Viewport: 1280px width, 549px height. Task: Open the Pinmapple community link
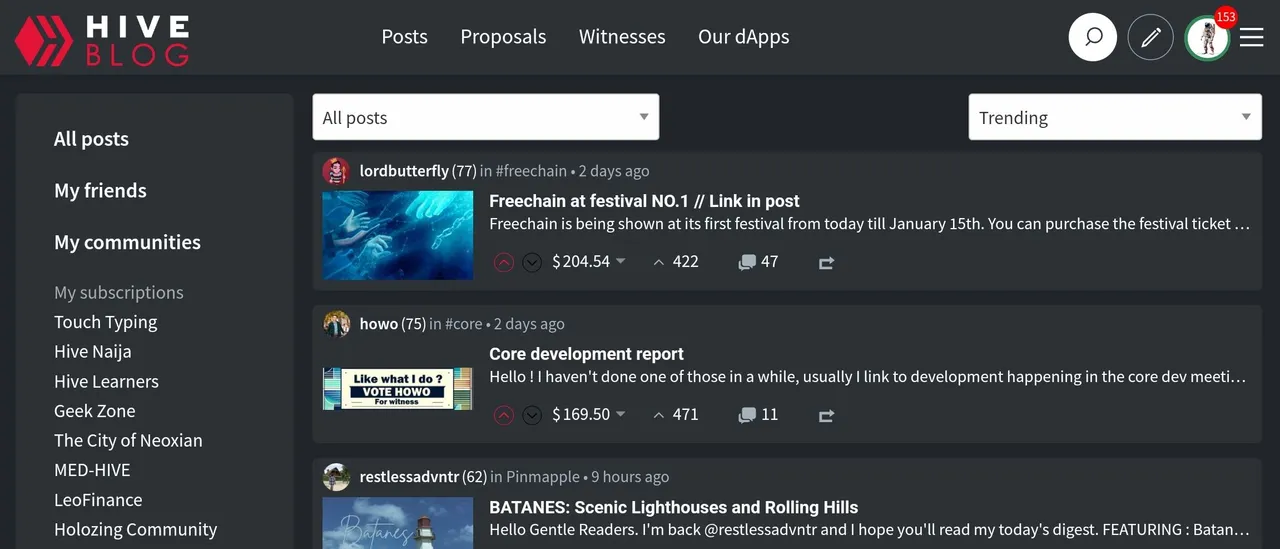pos(543,477)
